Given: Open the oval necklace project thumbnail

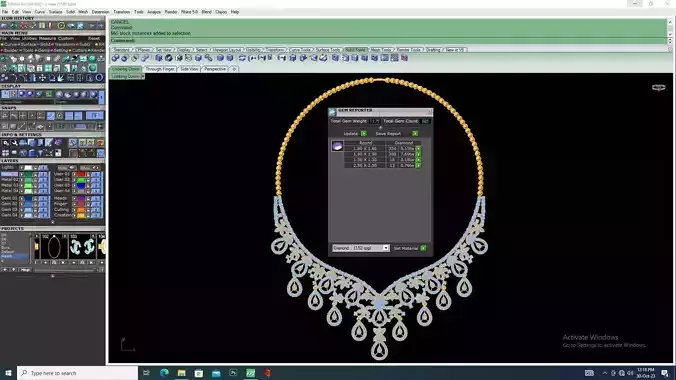Looking at the screenshot, I should [x=54, y=247].
